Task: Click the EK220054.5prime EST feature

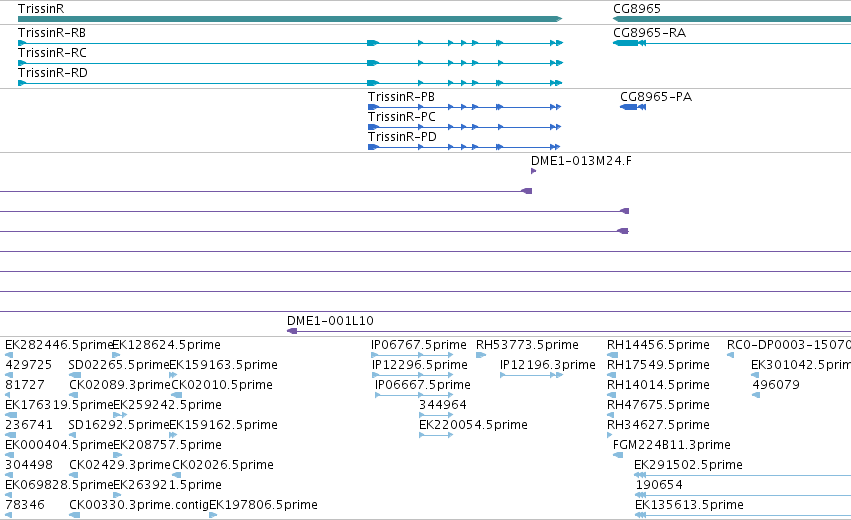Action: click(x=436, y=435)
